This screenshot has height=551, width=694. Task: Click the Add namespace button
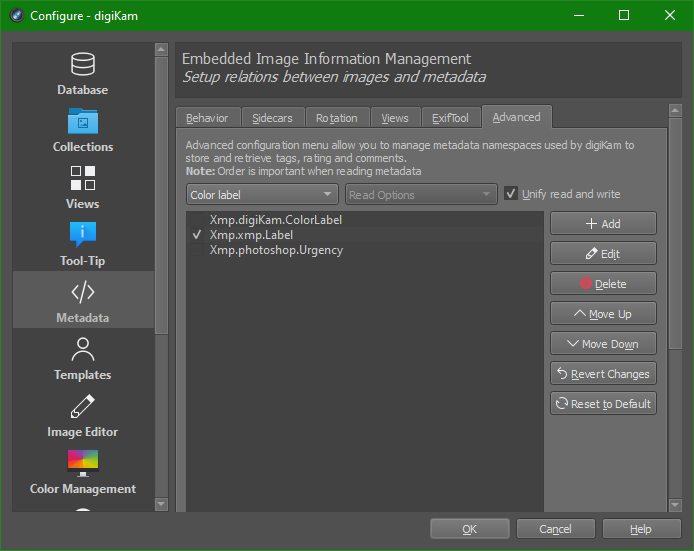[x=603, y=224]
